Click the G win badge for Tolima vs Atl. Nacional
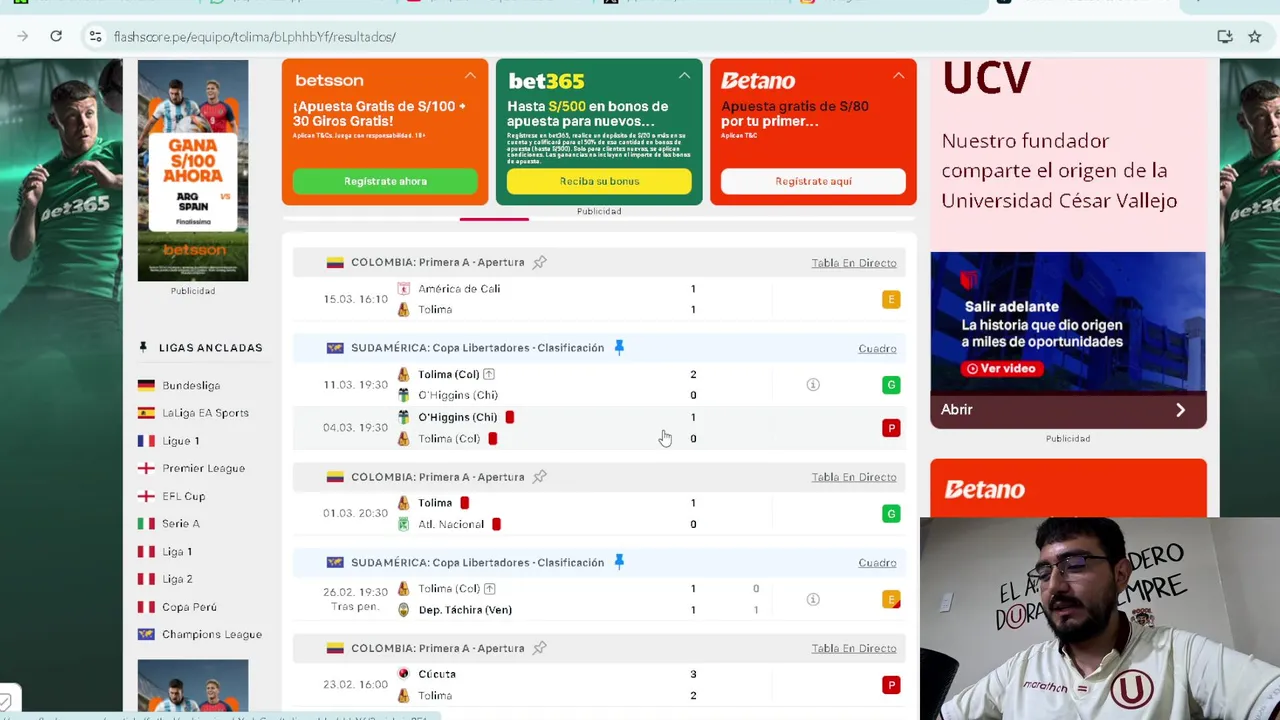The height and width of the screenshot is (720, 1280). pos(891,514)
